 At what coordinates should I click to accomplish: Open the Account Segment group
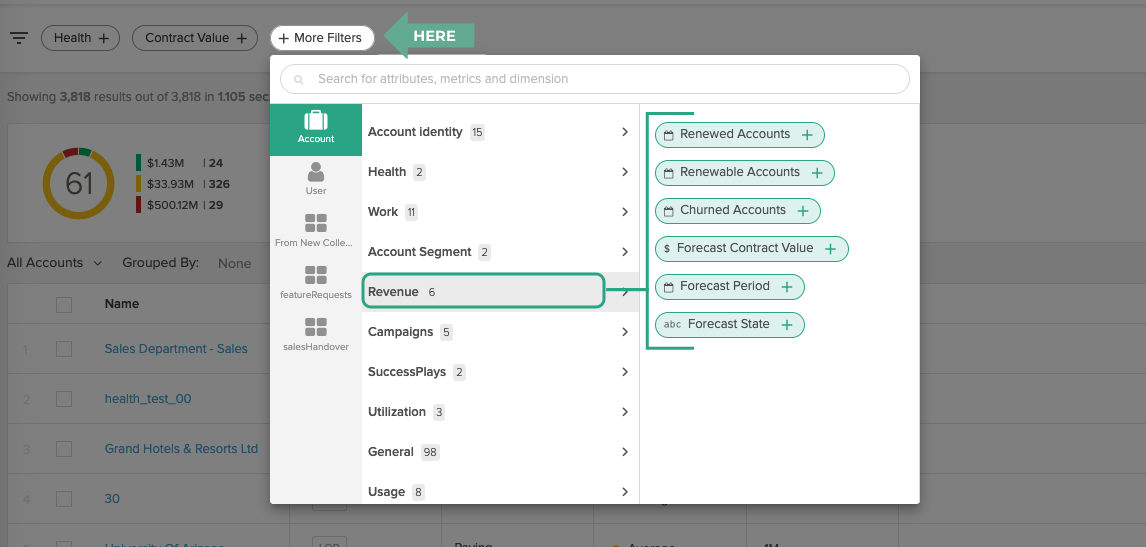pos(500,252)
